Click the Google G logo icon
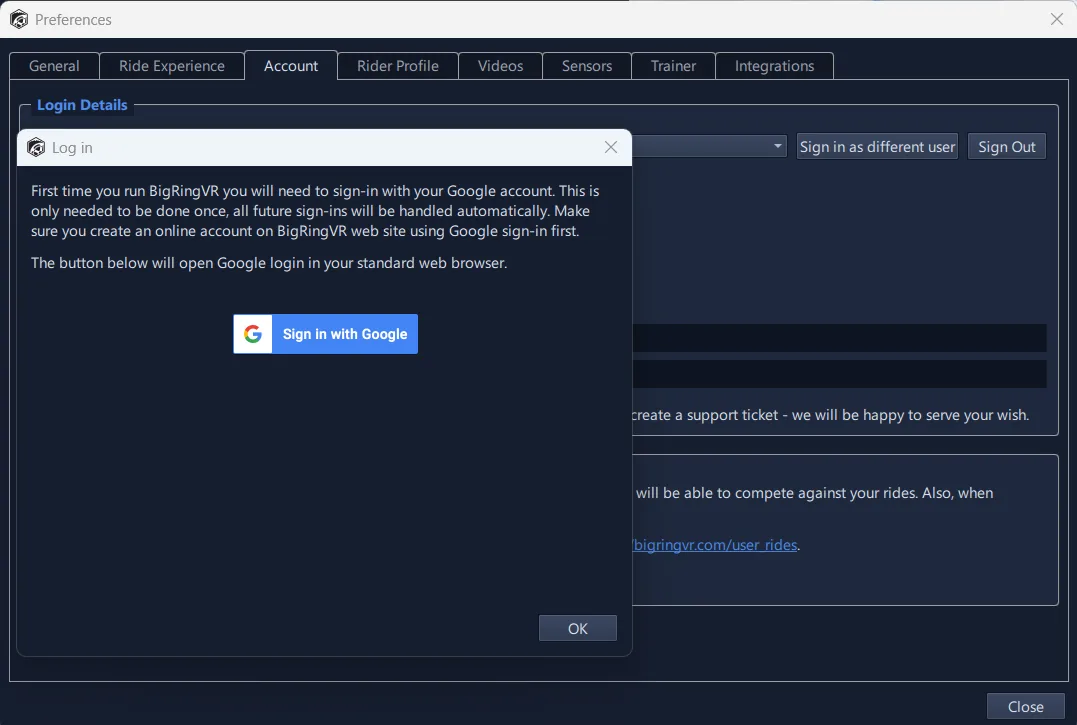The height and width of the screenshot is (725, 1077). point(253,334)
